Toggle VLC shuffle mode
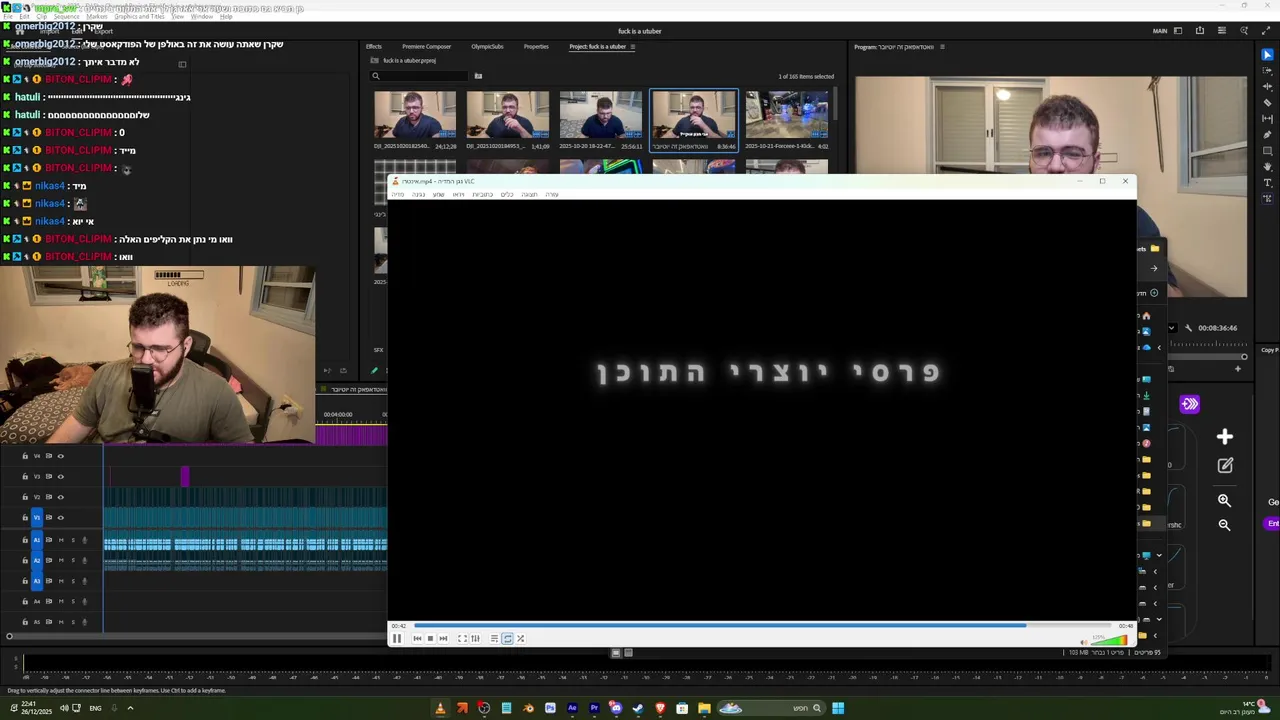This screenshot has height=720, width=1280. (x=520, y=638)
